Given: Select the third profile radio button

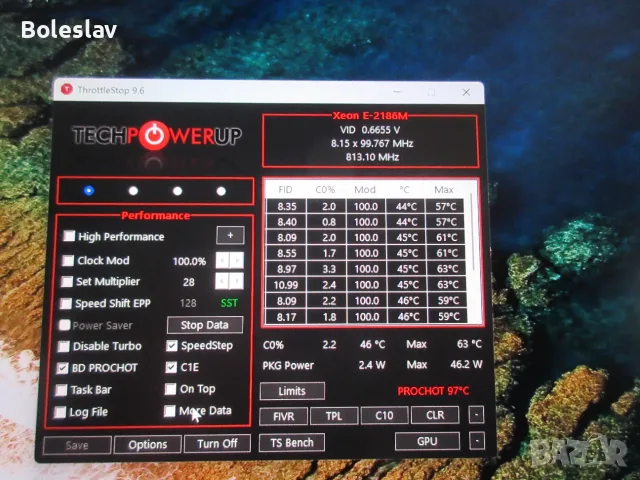Looking at the screenshot, I should click(x=177, y=191).
